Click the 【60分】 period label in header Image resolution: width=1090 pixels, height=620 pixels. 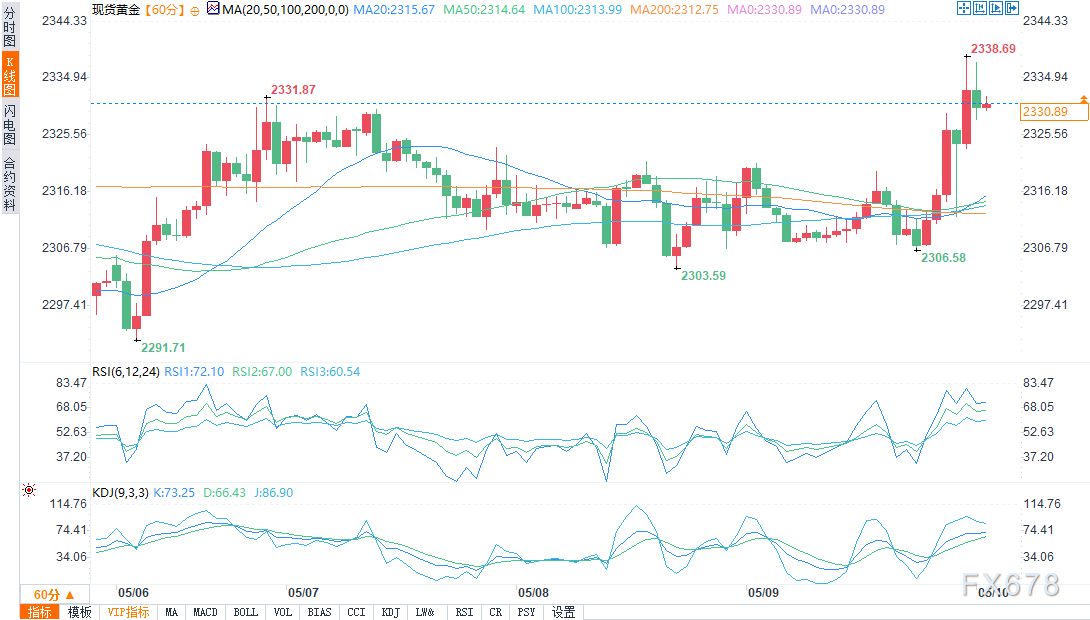(165, 10)
